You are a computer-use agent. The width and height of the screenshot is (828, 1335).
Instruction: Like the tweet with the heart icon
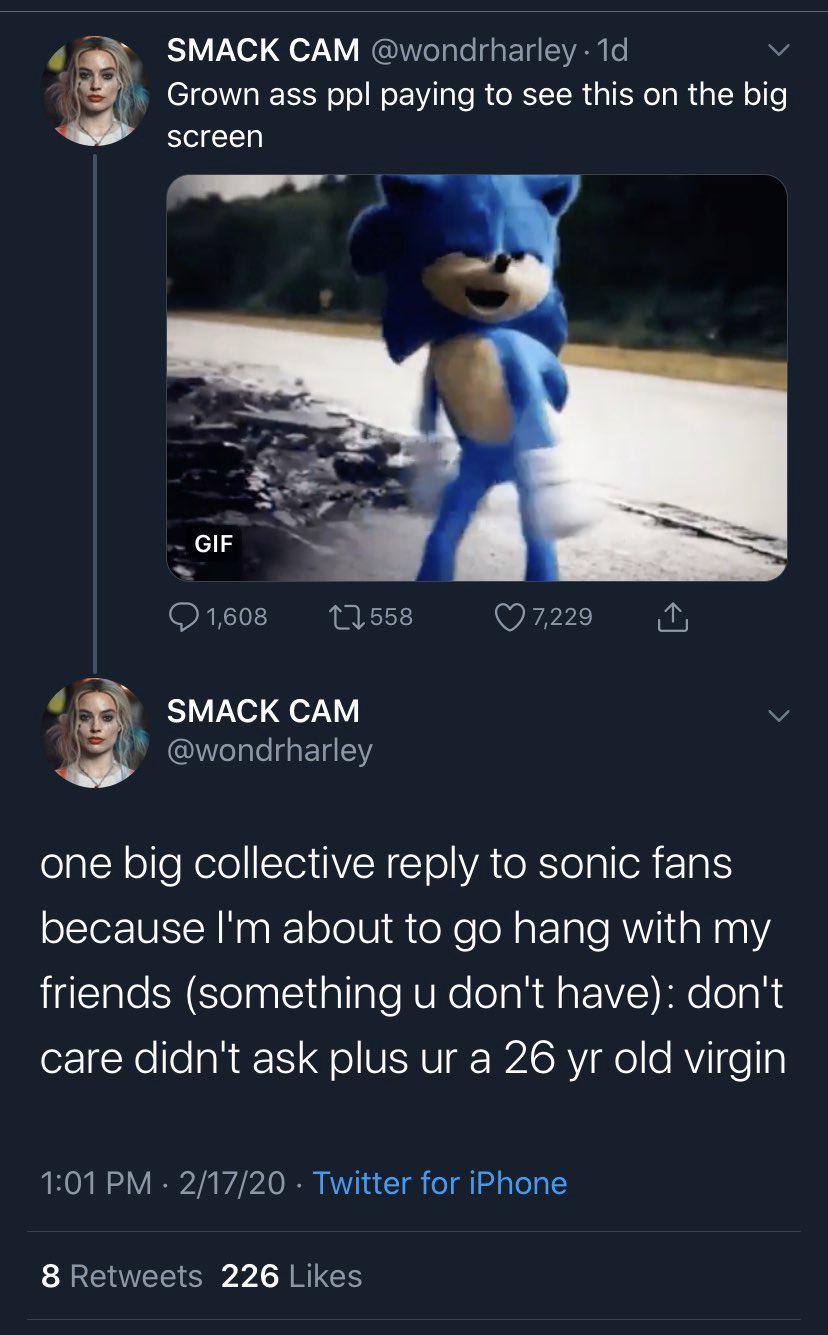[510, 617]
